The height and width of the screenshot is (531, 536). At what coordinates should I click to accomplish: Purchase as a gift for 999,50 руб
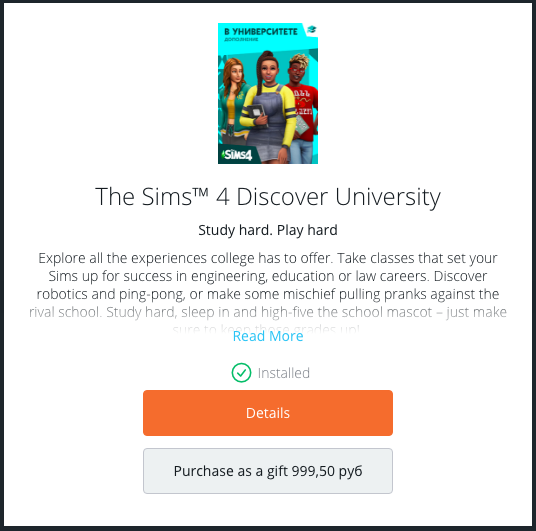268,471
